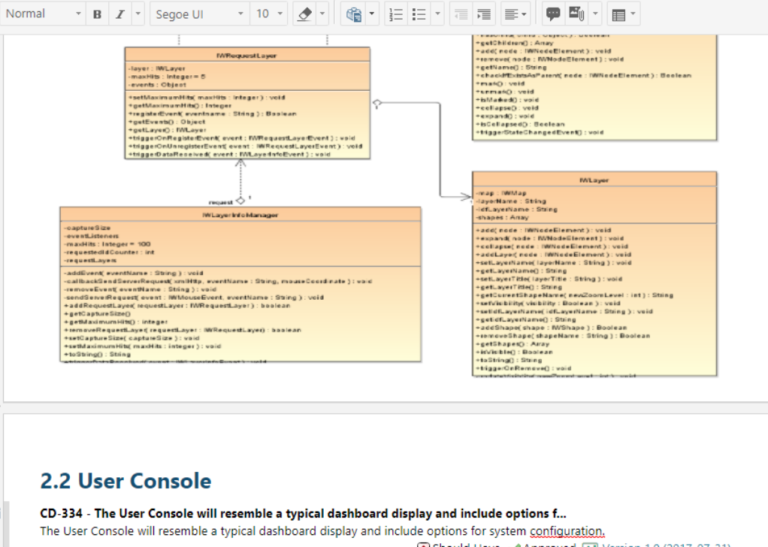
Task: Click the add comment speech bubble icon
Action: 552,14
